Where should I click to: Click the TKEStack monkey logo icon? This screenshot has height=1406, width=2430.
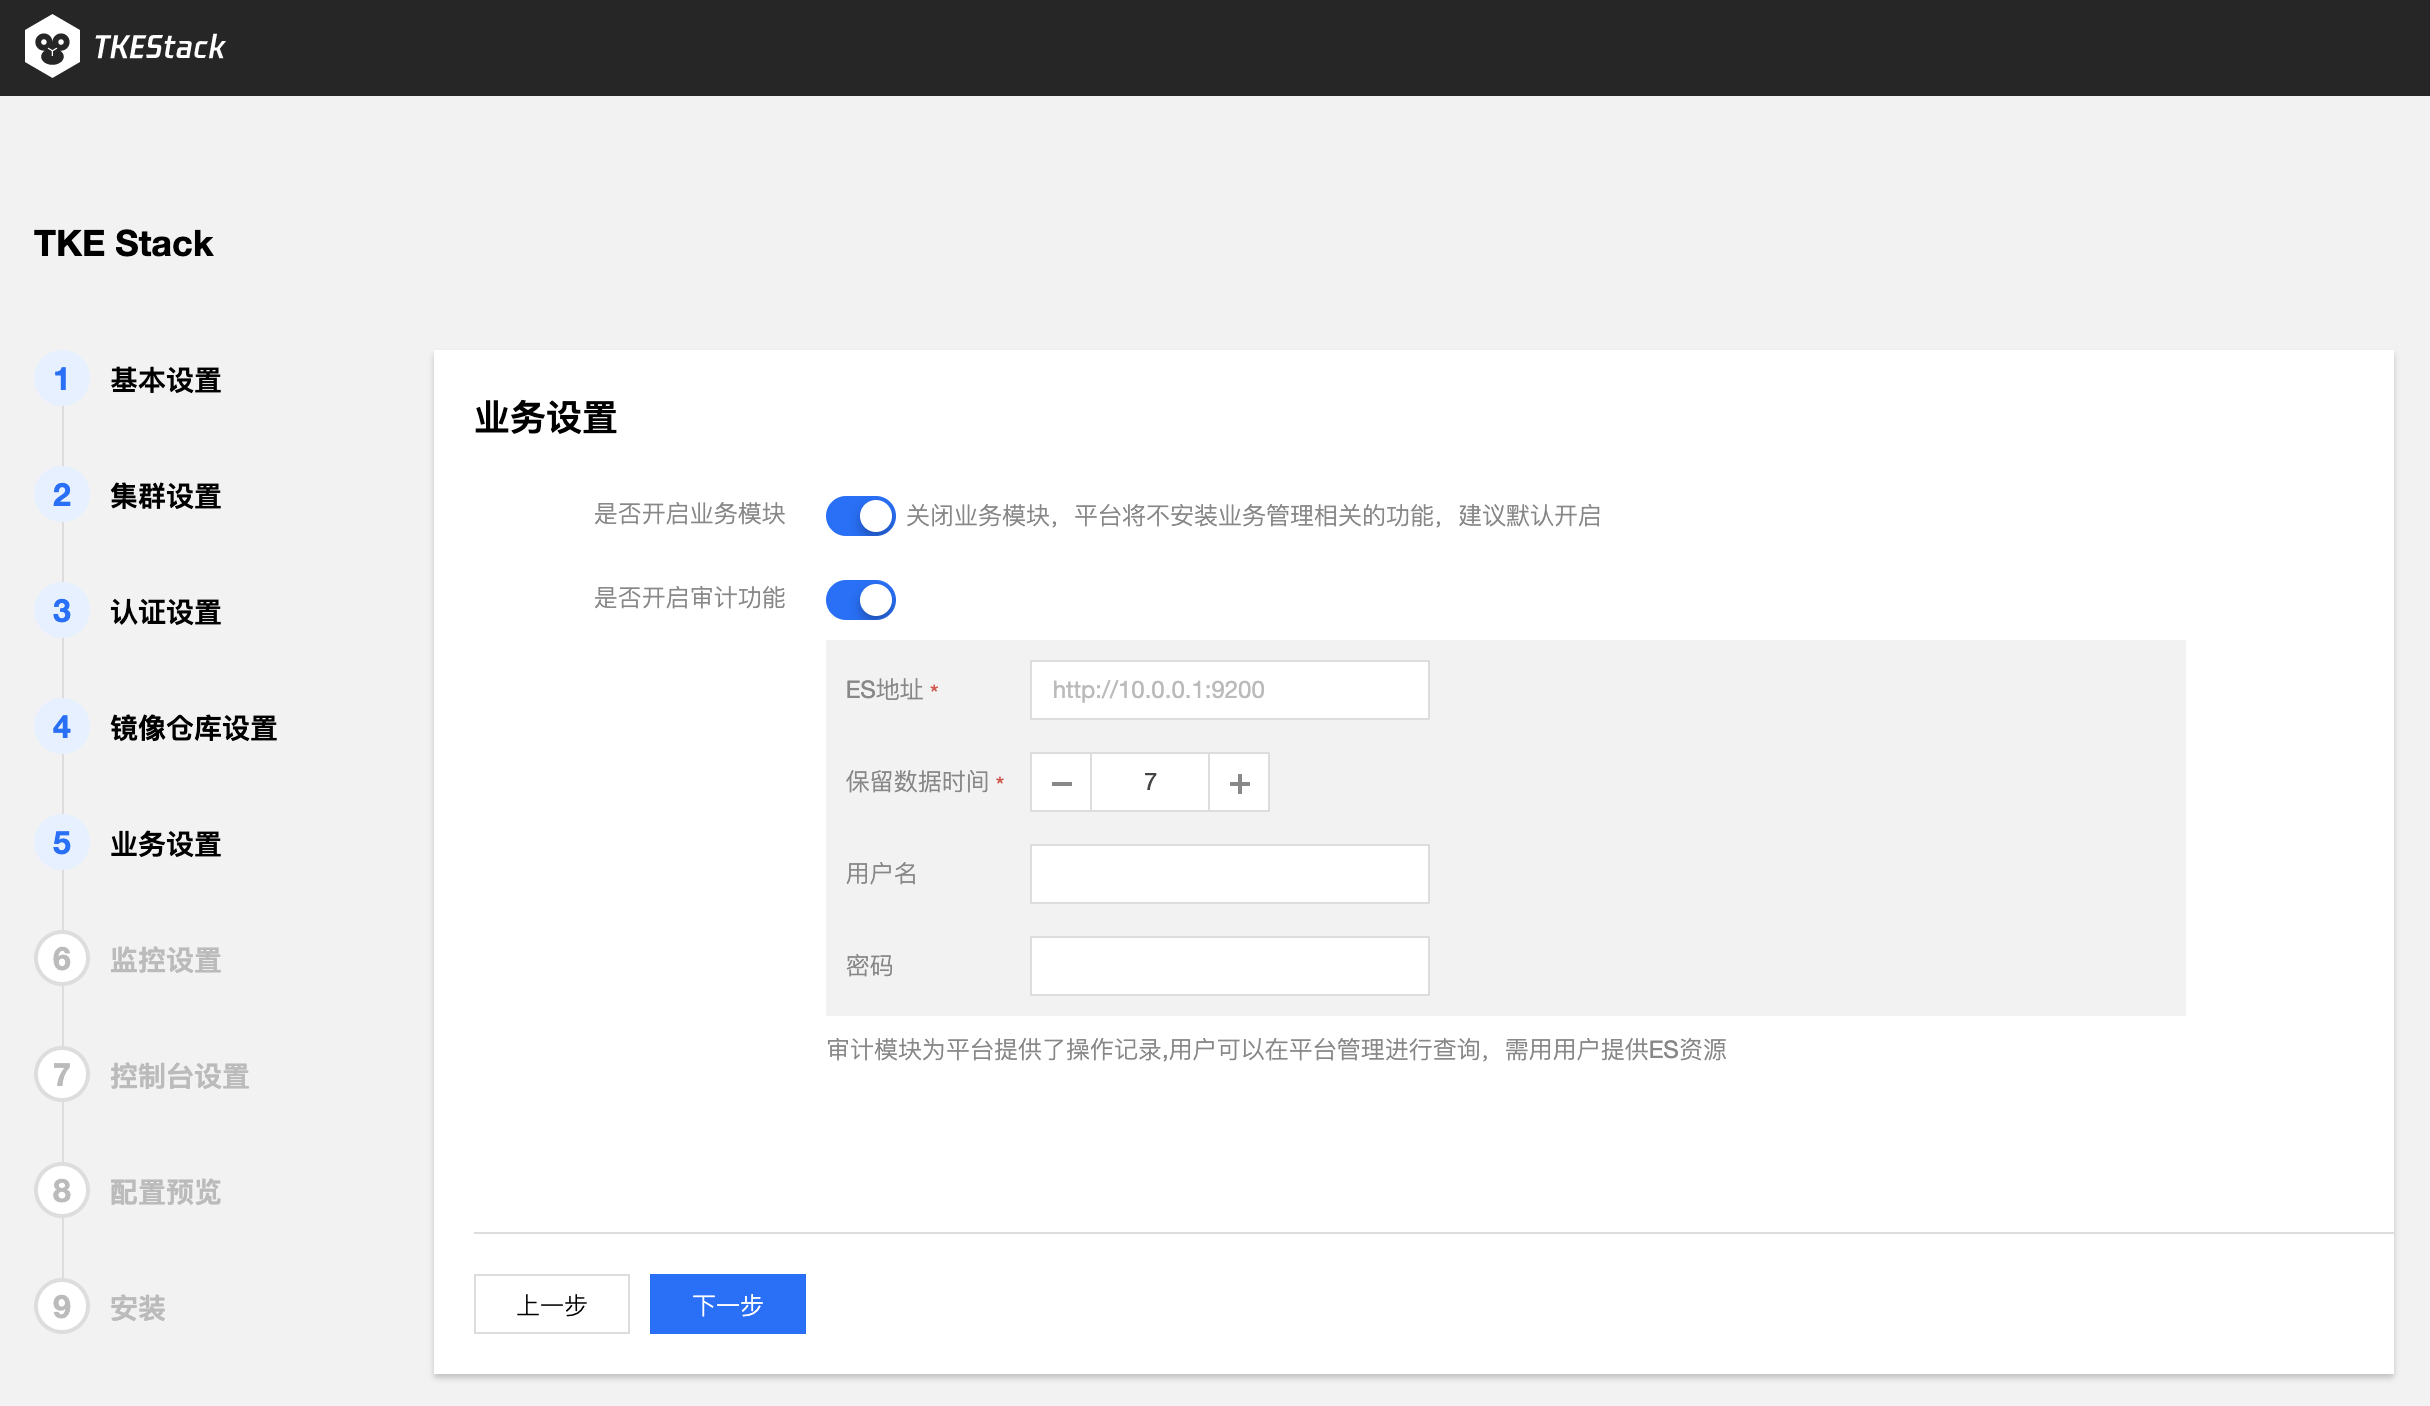point(52,47)
